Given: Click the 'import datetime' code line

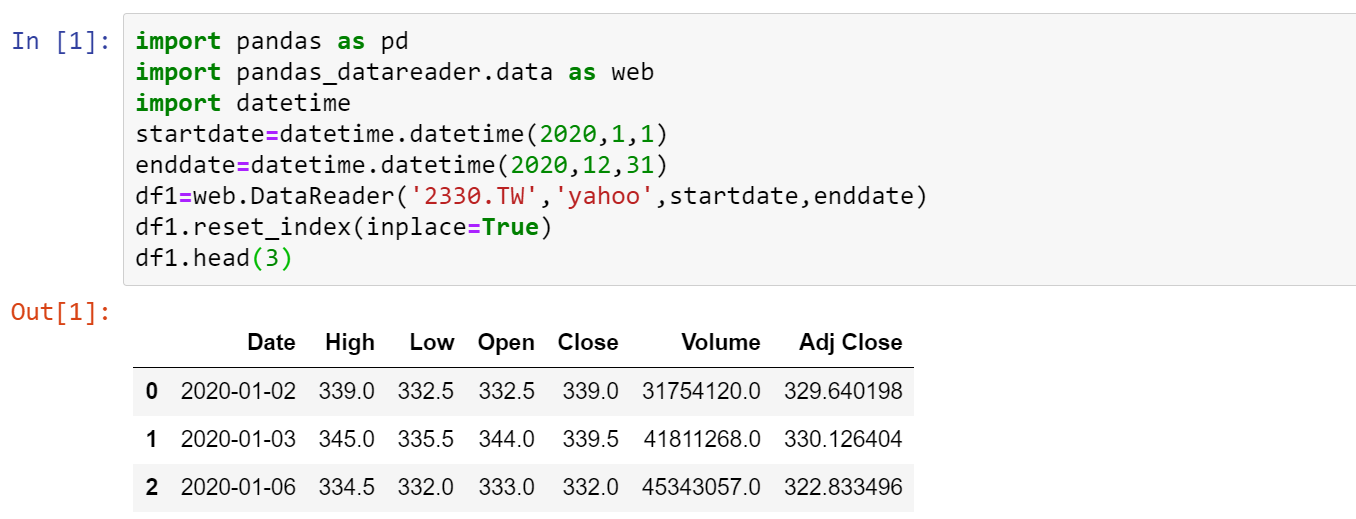Looking at the screenshot, I should (243, 103).
